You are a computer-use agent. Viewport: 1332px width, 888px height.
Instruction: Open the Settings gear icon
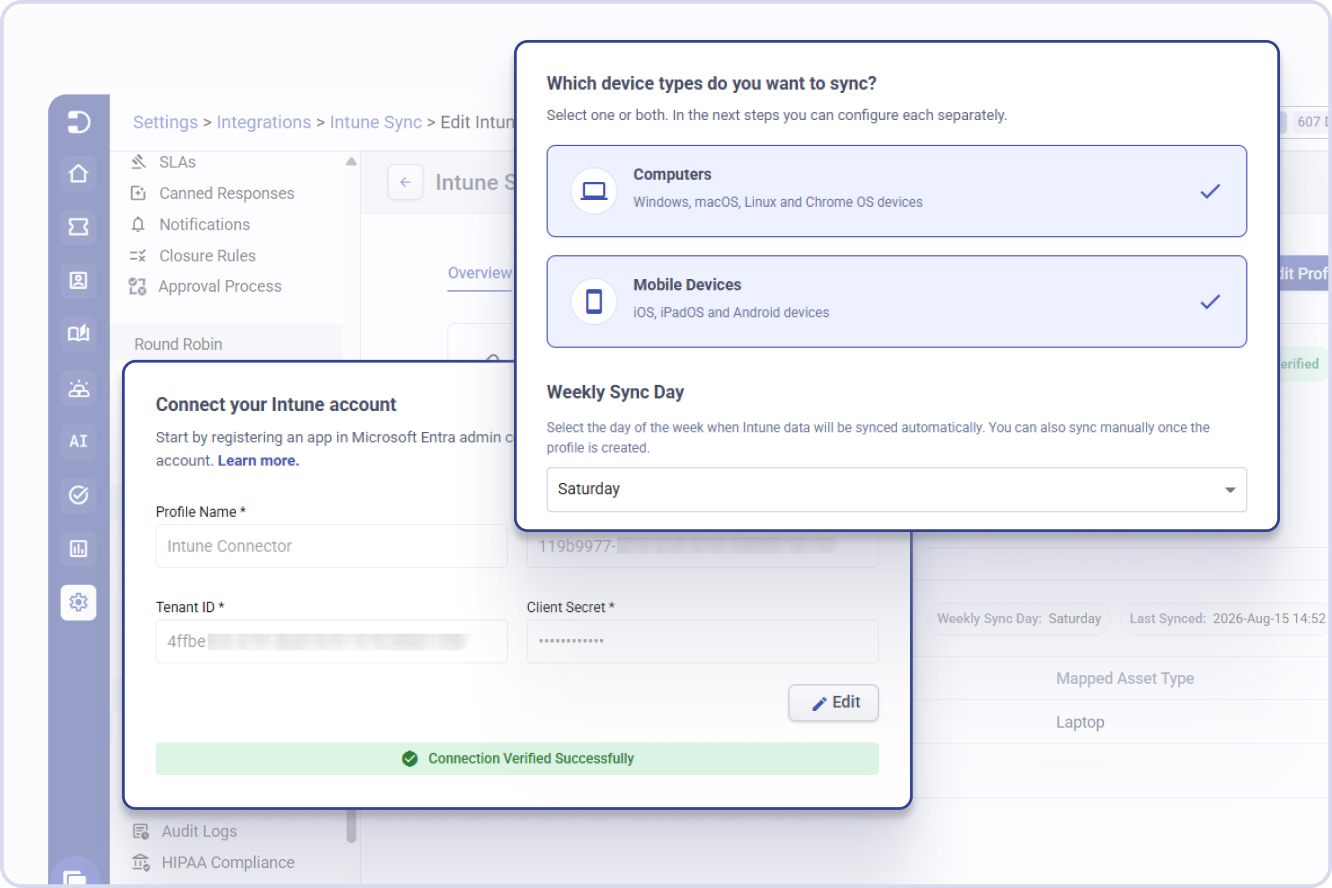pyautogui.click(x=78, y=602)
